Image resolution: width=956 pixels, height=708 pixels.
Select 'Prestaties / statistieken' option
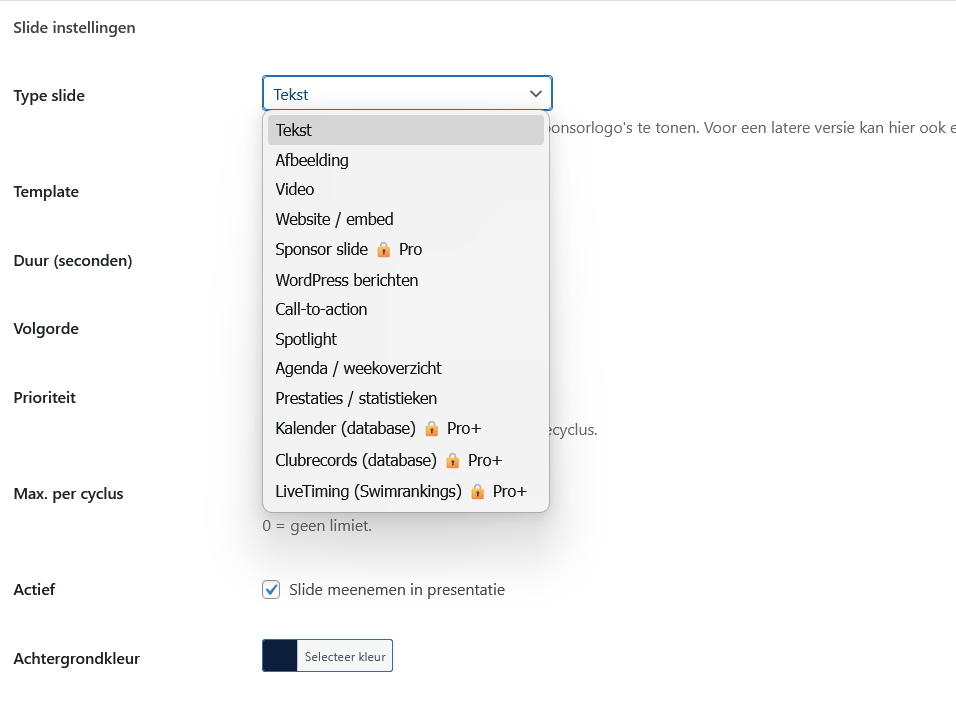coord(356,398)
